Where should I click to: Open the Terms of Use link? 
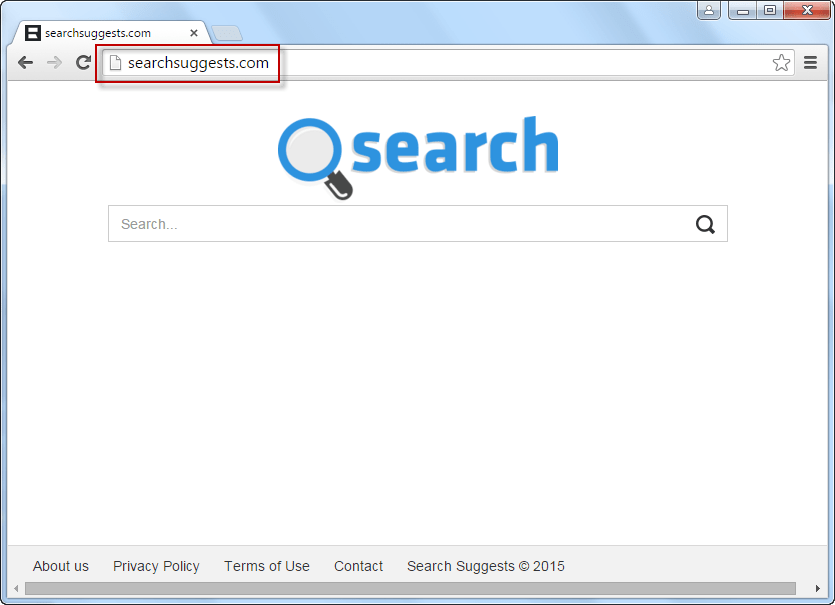point(267,566)
